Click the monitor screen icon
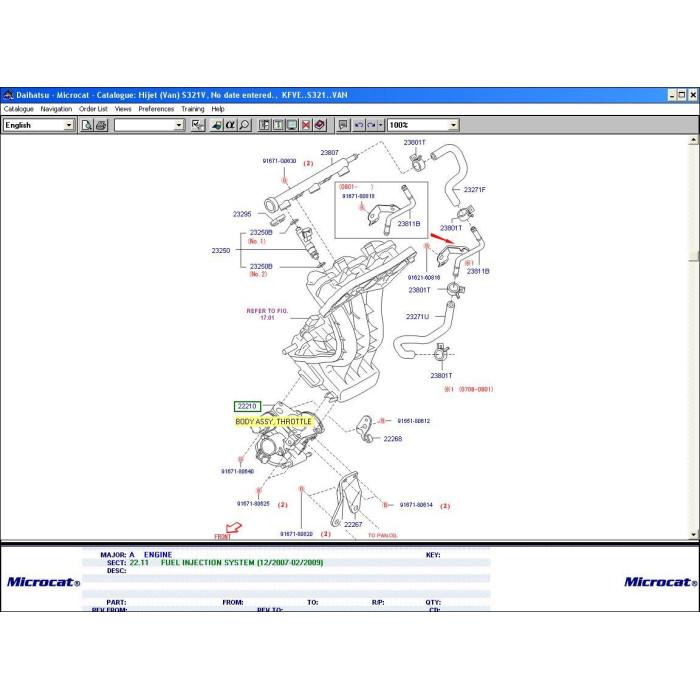Viewport: 700px width, 700px height. [x=292, y=125]
